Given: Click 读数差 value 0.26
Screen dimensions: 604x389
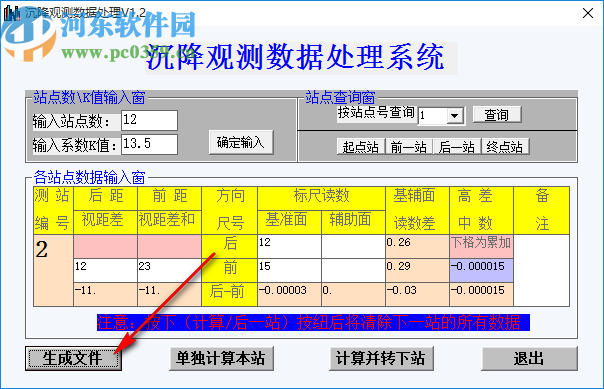Looking at the screenshot, I should (417, 246).
